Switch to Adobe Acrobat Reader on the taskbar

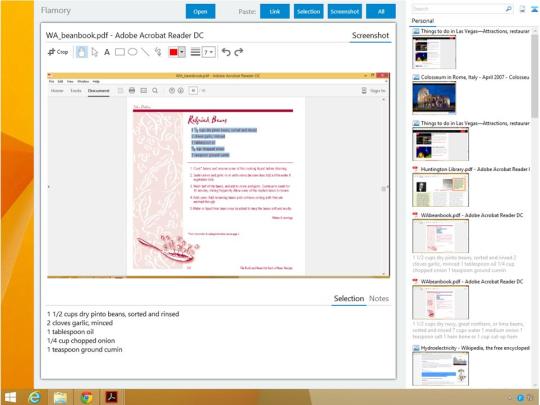click(x=112, y=397)
